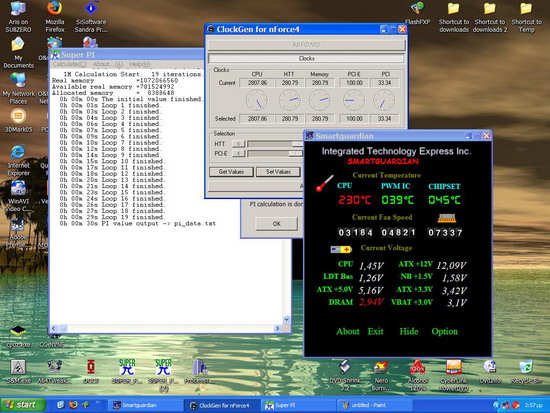Screen dimensions: 550x413
Task: Open Help menu in Super PI
Action: click(x=140, y=64)
